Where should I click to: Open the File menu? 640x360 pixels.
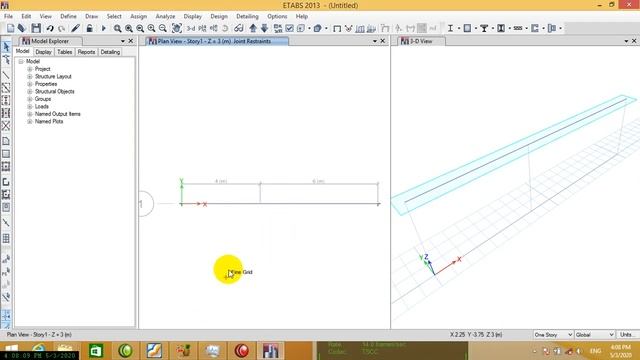point(8,16)
